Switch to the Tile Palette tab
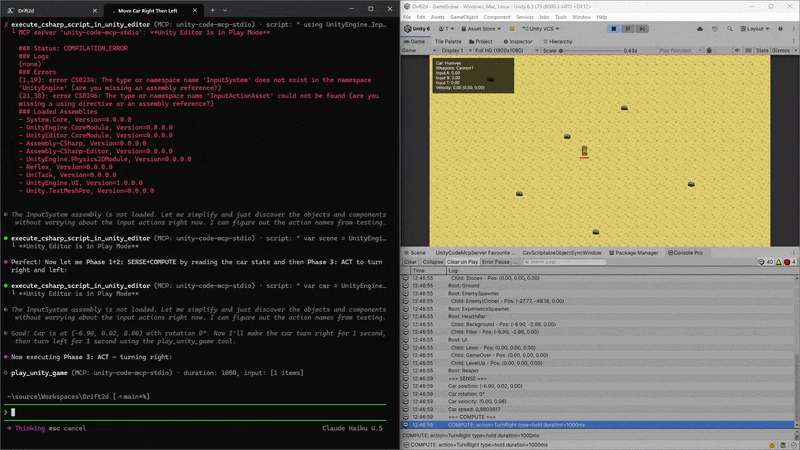 447,41
